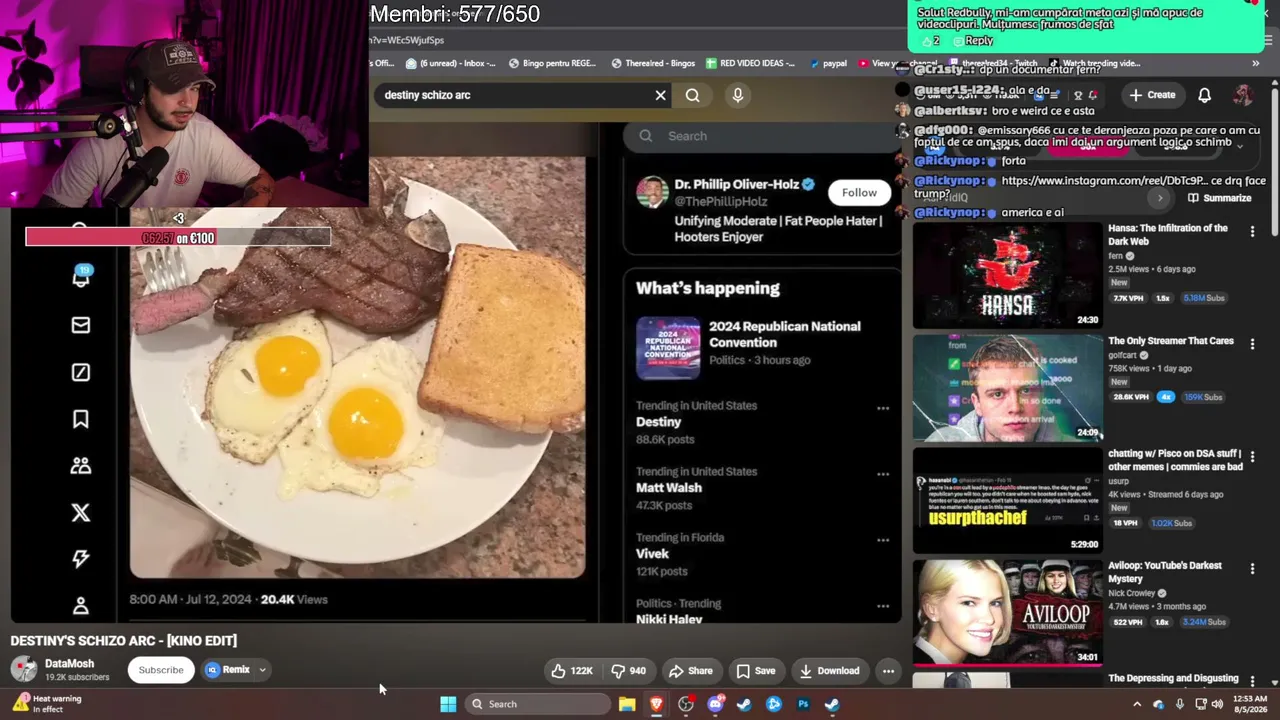Open The Only Streamer That Cares thumbnail

tap(1007, 388)
